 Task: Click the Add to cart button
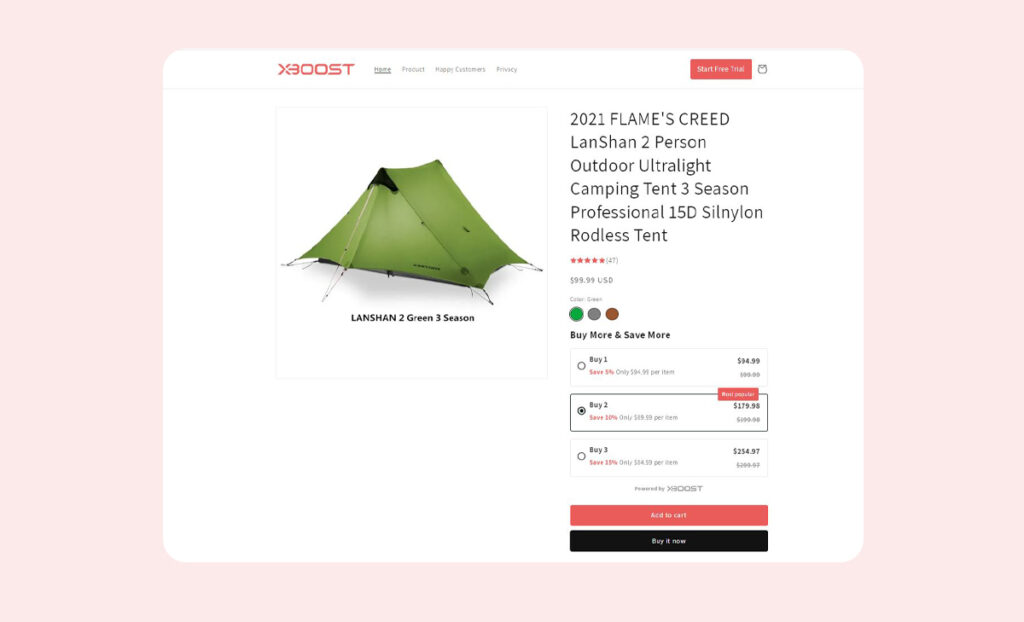coord(669,516)
